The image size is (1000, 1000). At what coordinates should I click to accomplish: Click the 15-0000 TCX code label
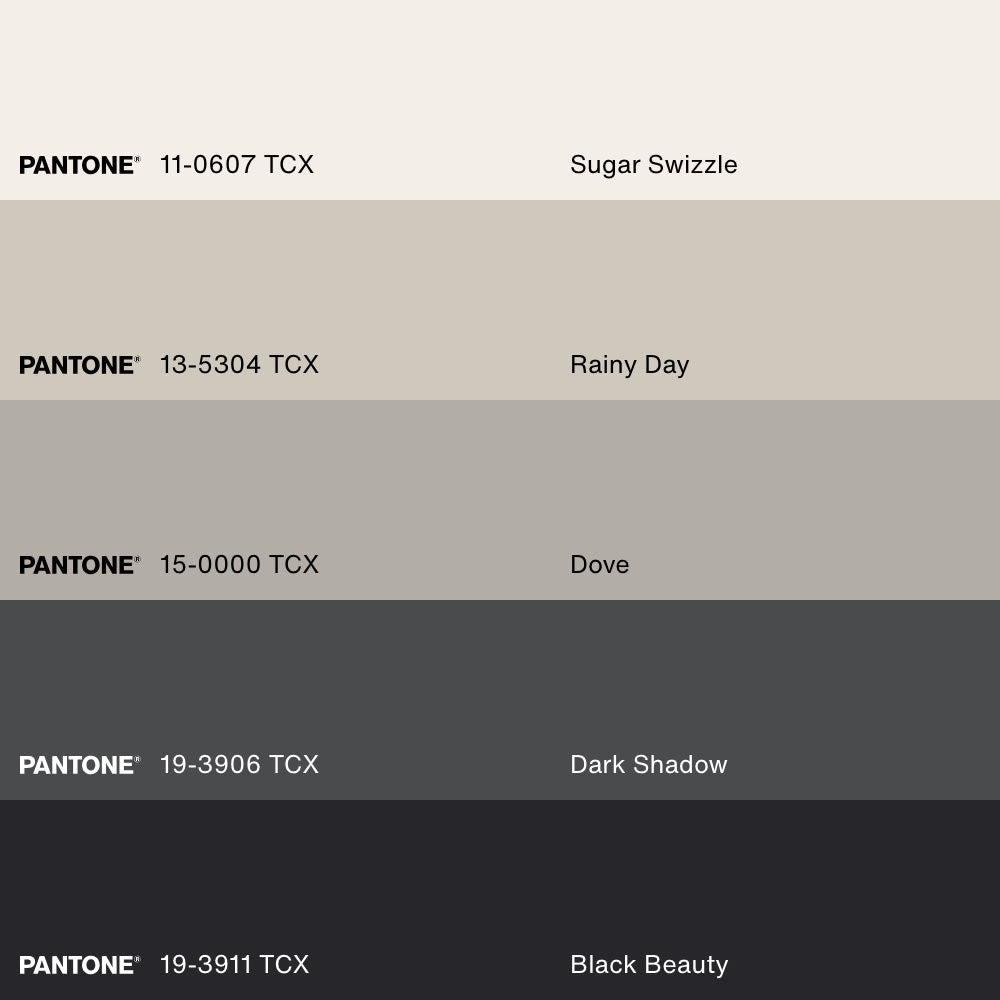(x=239, y=565)
